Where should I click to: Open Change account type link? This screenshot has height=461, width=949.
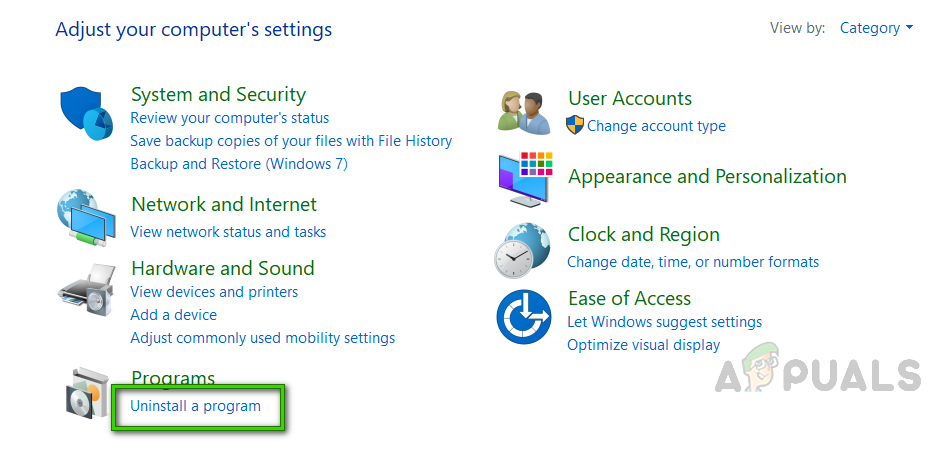[656, 126]
